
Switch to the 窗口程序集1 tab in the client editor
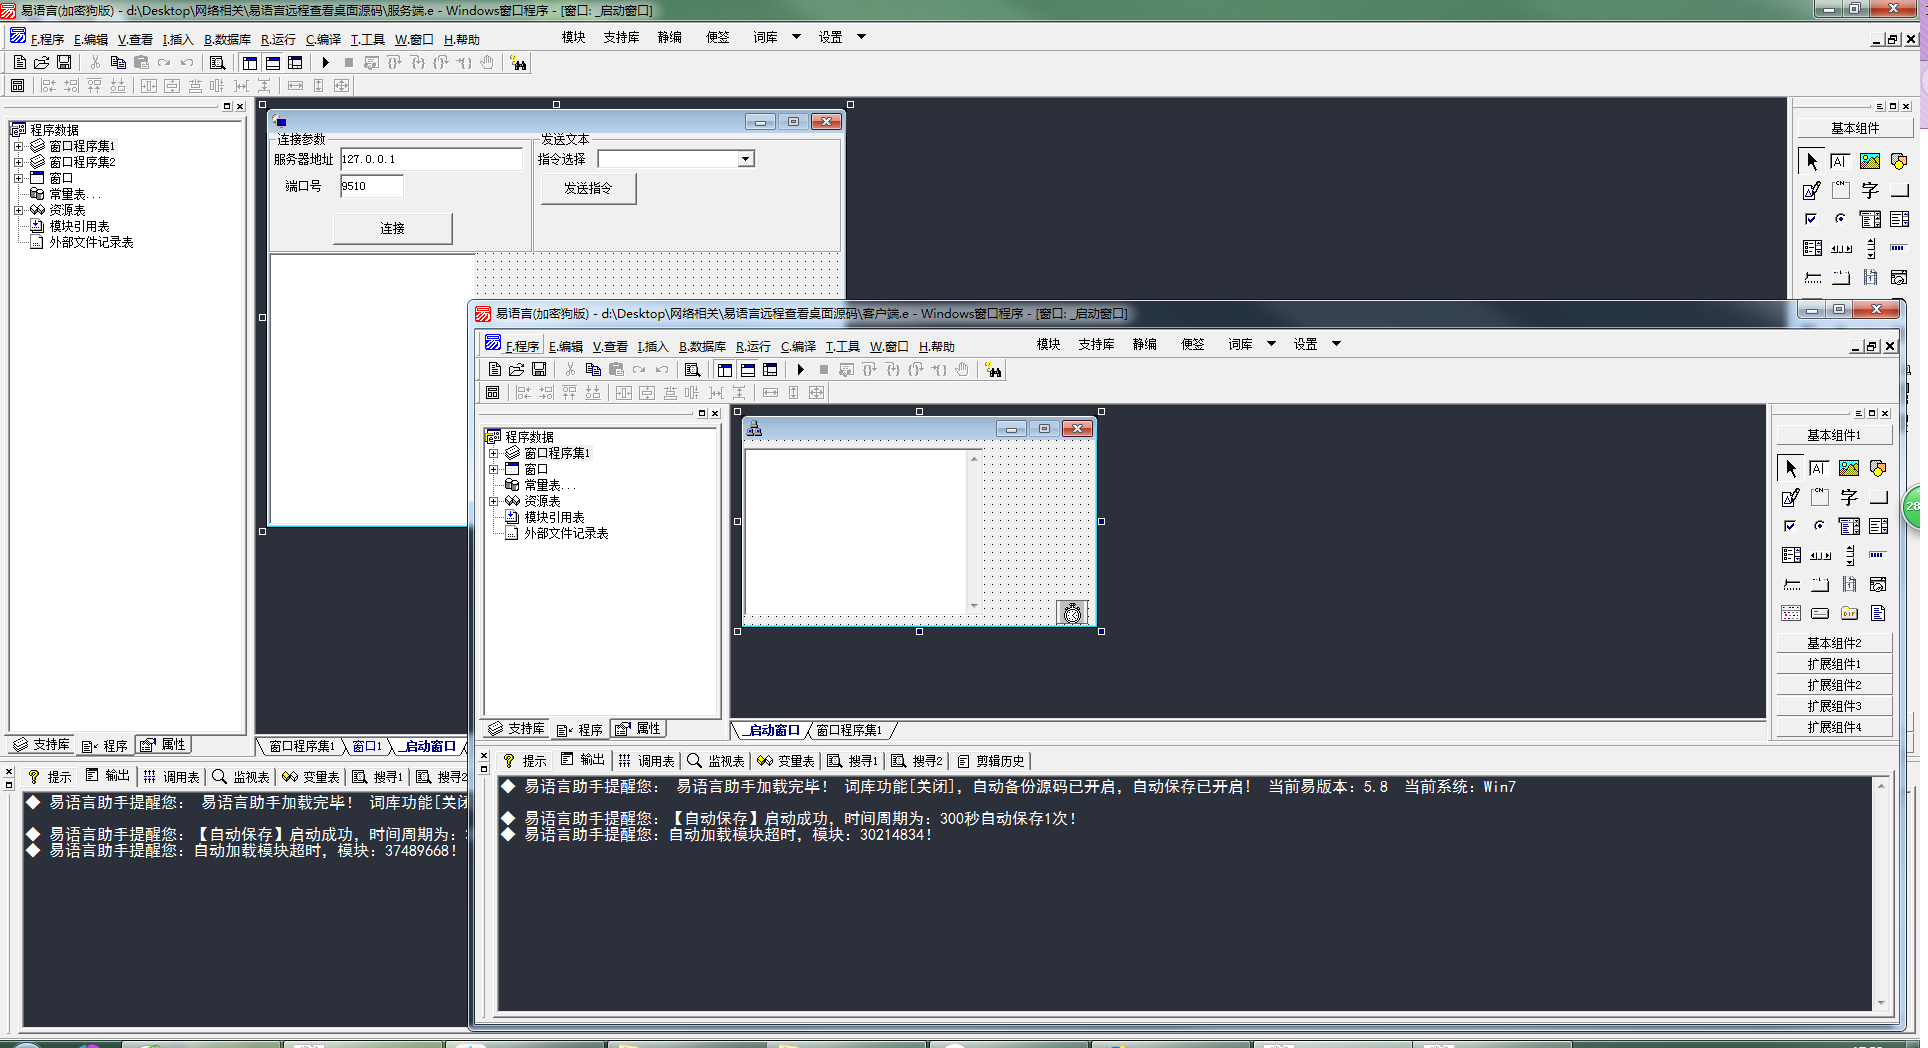tap(849, 730)
